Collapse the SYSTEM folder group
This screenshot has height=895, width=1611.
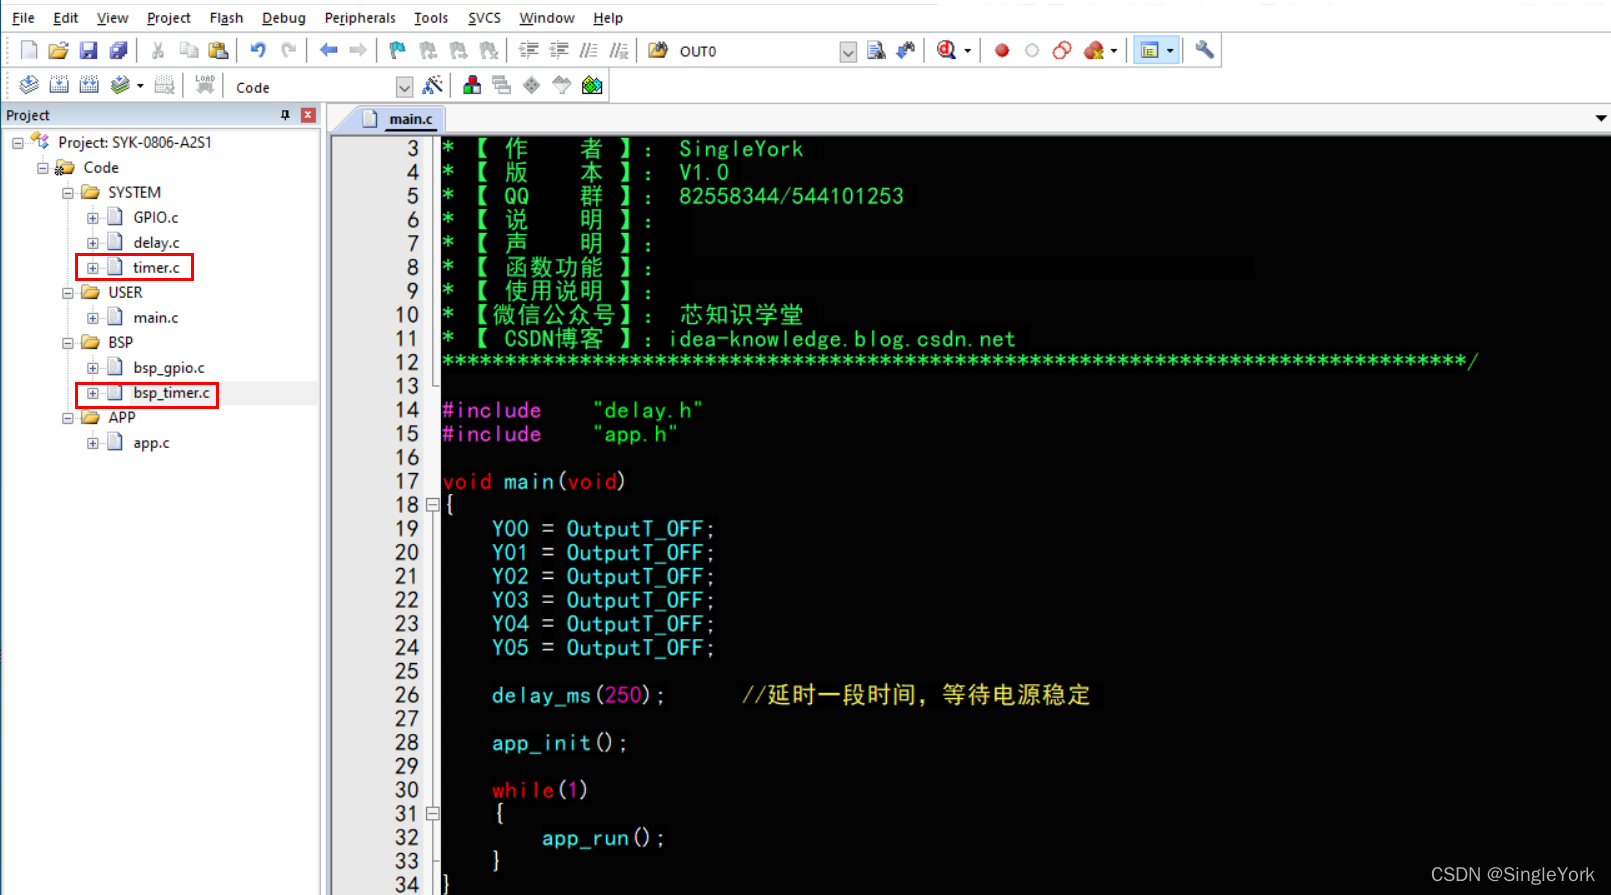pos(67,193)
